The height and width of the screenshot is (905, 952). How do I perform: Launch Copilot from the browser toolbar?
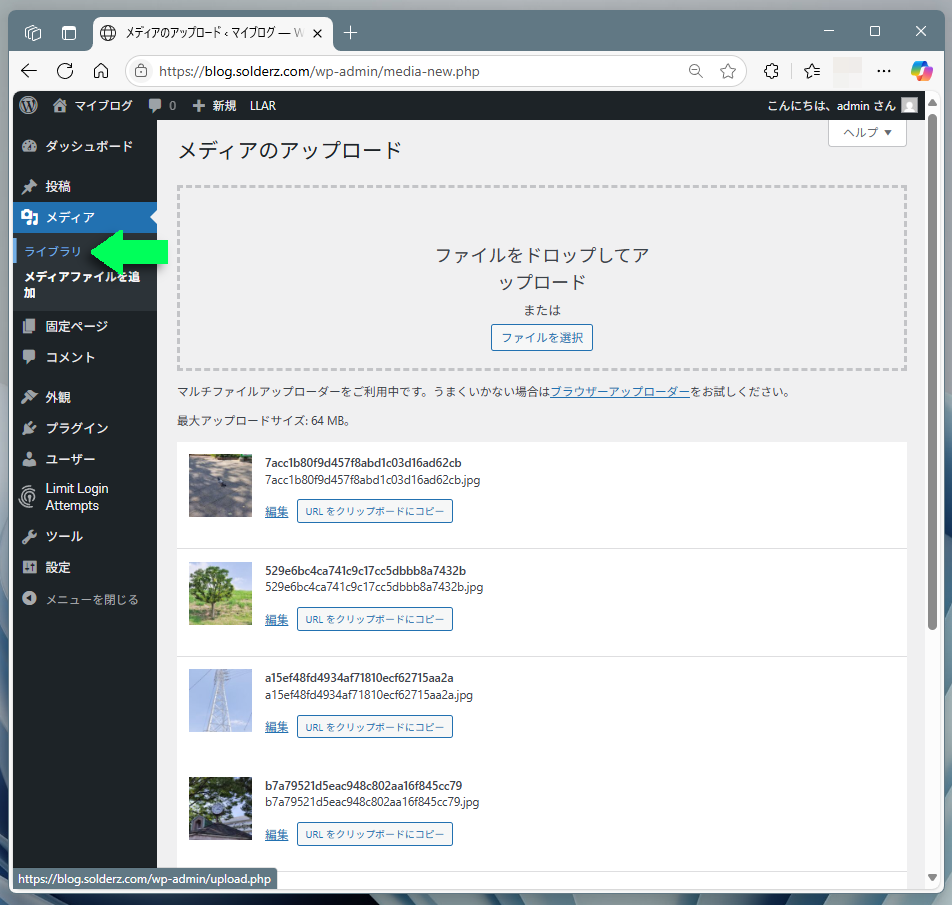pyautogui.click(x=921, y=71)
